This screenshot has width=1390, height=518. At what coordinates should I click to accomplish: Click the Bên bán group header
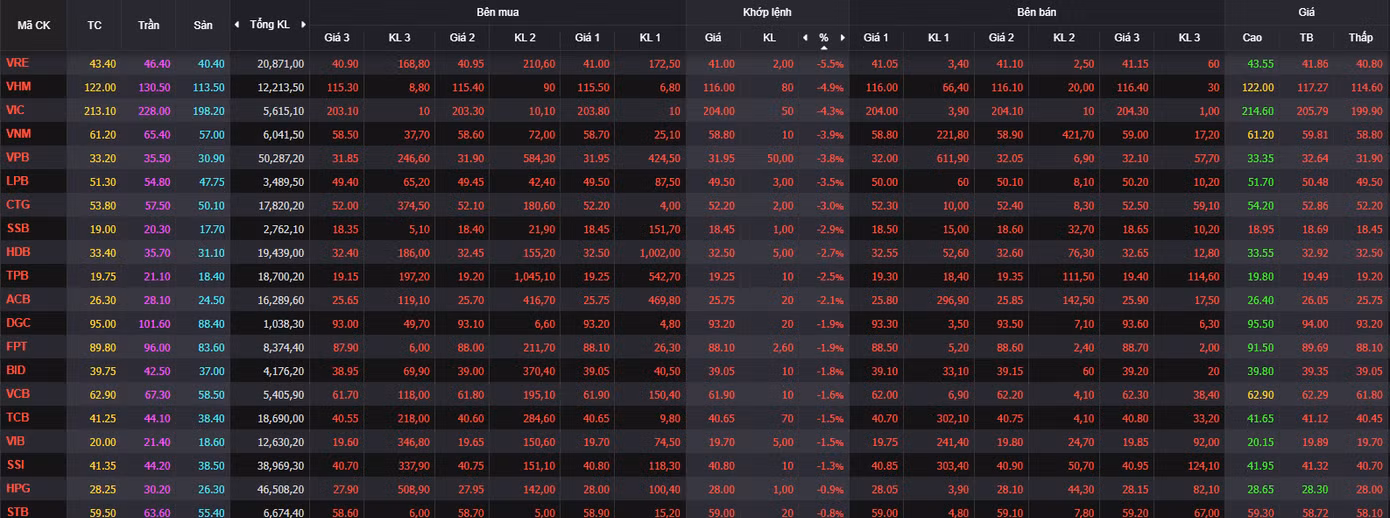[x=1037, y=12]
